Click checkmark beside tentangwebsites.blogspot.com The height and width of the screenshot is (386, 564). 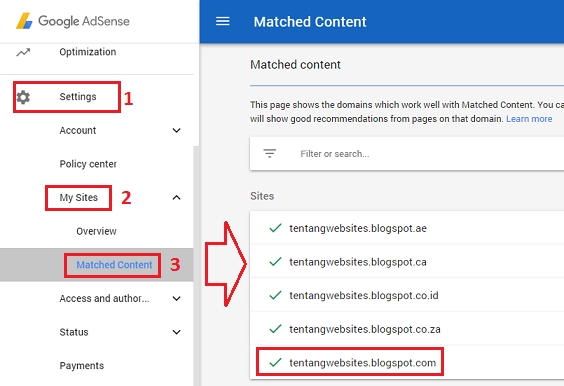275,362
